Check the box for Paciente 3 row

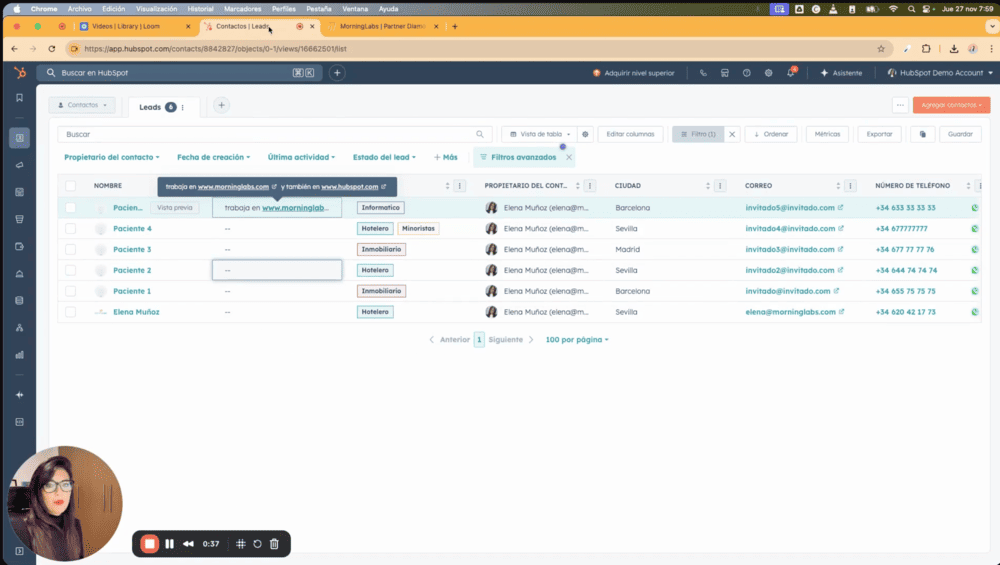(70, 249)
